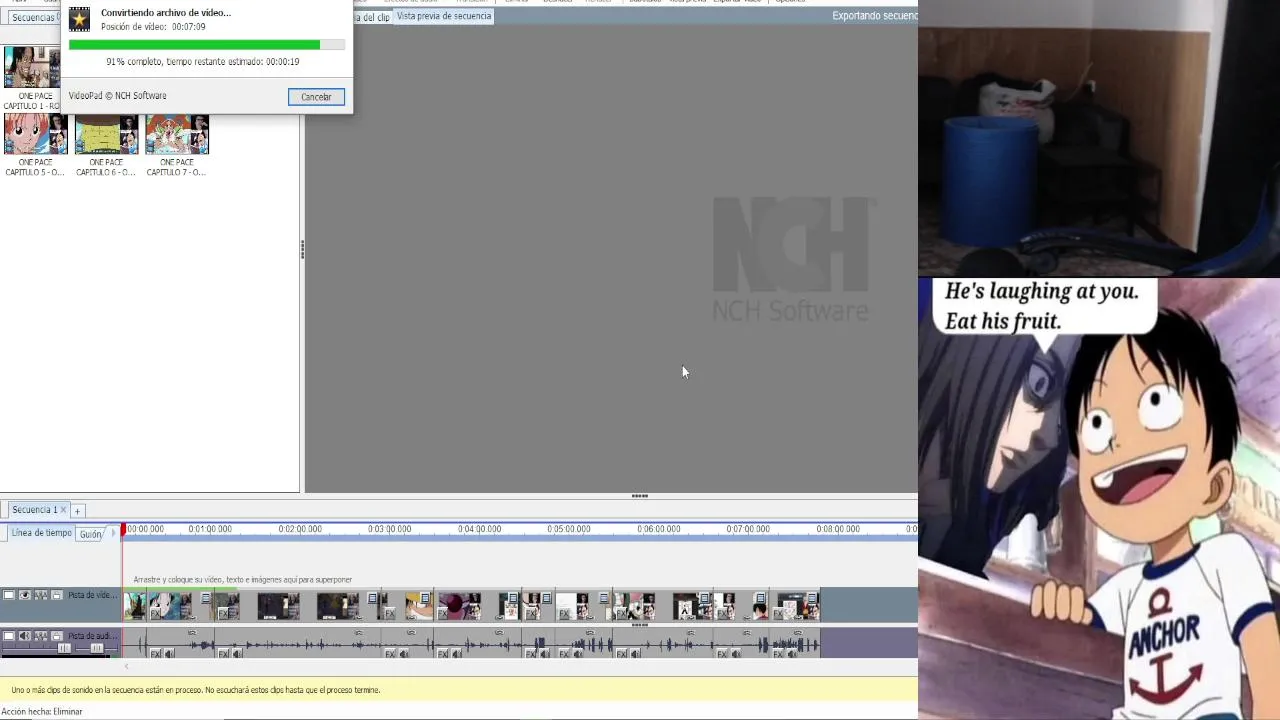This screenshot has width=1280, height=720.
Task: Click the 0:03:00.000 mark on the ruler
Action: coord(389,529)
